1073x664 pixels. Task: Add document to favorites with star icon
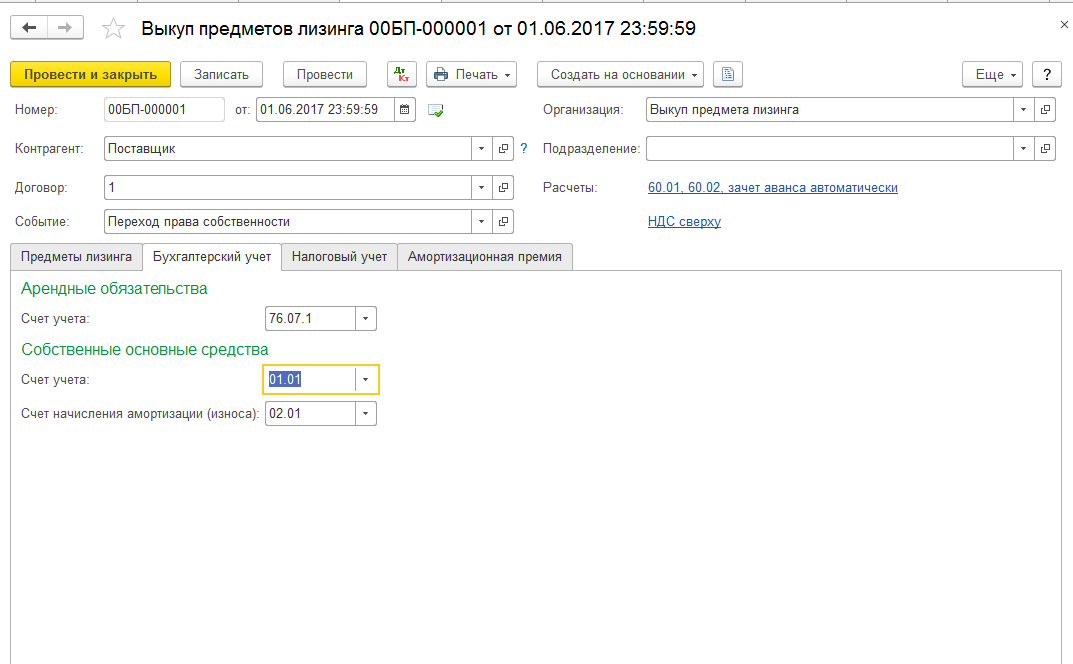[x=114, y=29]
